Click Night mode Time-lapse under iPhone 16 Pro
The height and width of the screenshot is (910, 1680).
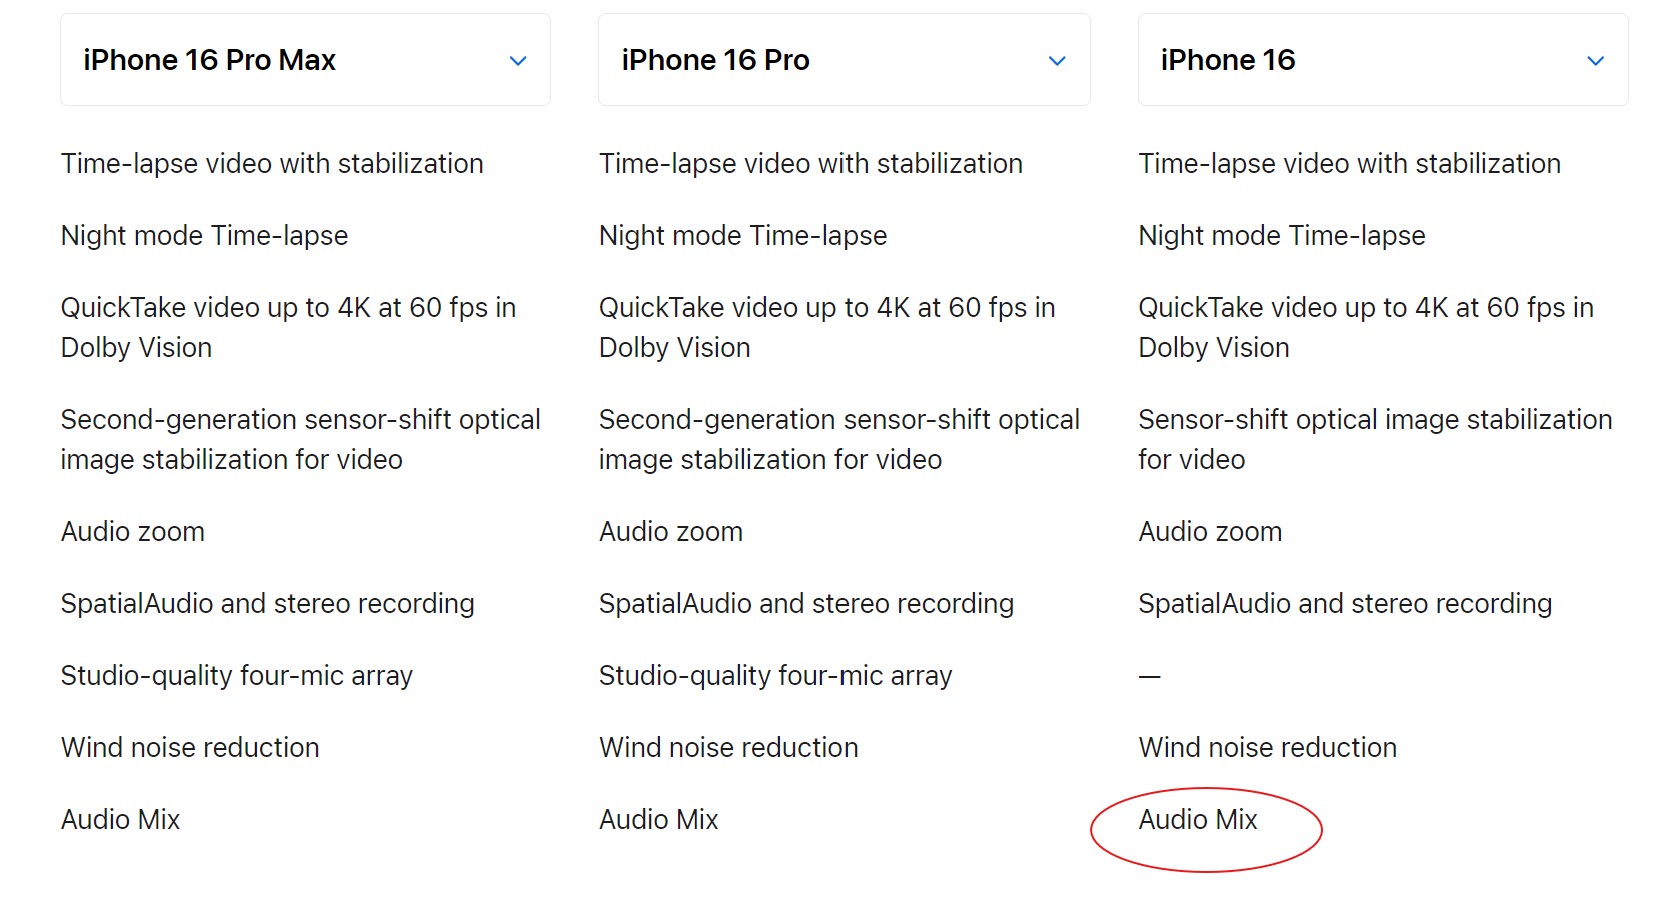pos(743,236)
